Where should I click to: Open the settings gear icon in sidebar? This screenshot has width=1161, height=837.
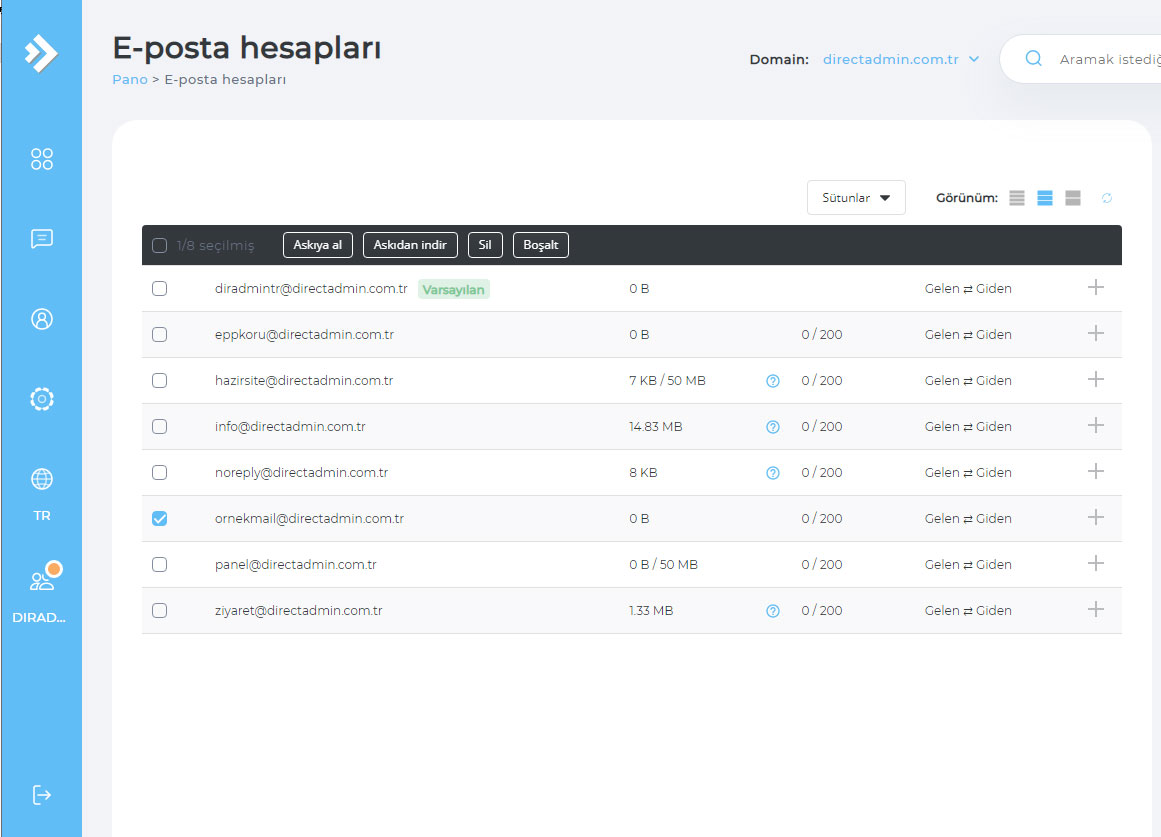[x=41, y=399]
